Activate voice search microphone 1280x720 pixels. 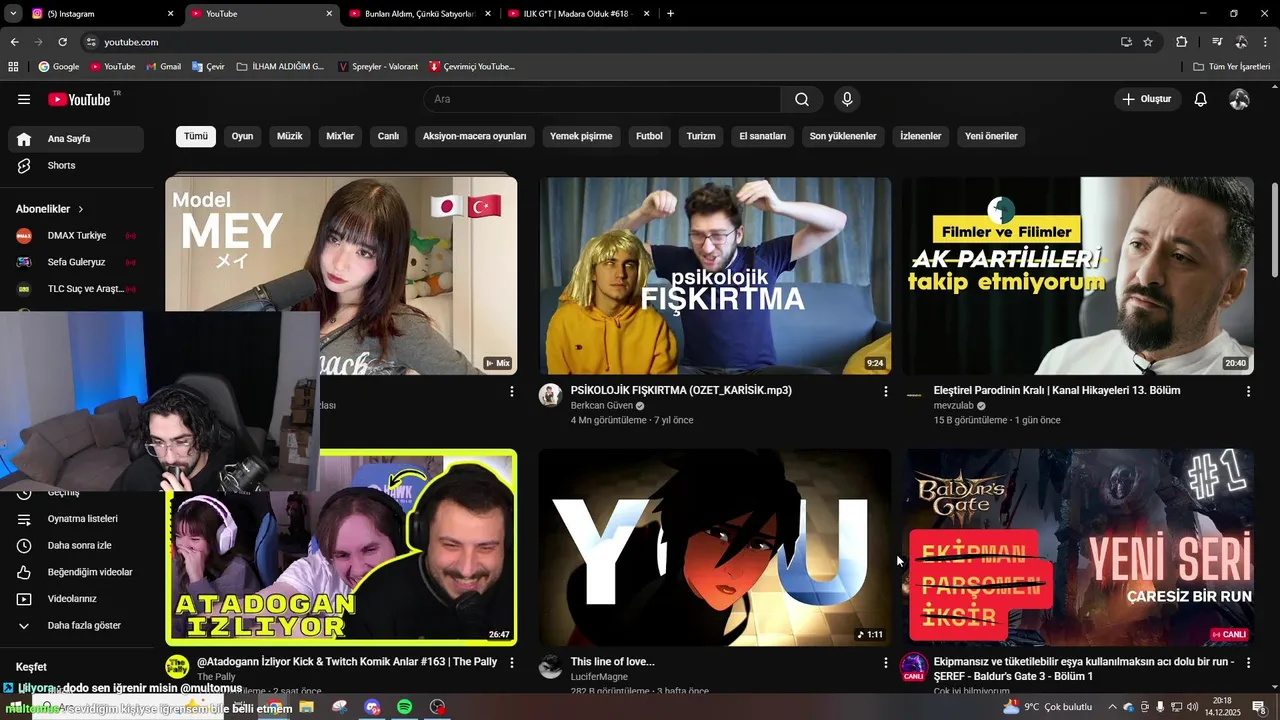pyautogui.click(x=847, y=99)
